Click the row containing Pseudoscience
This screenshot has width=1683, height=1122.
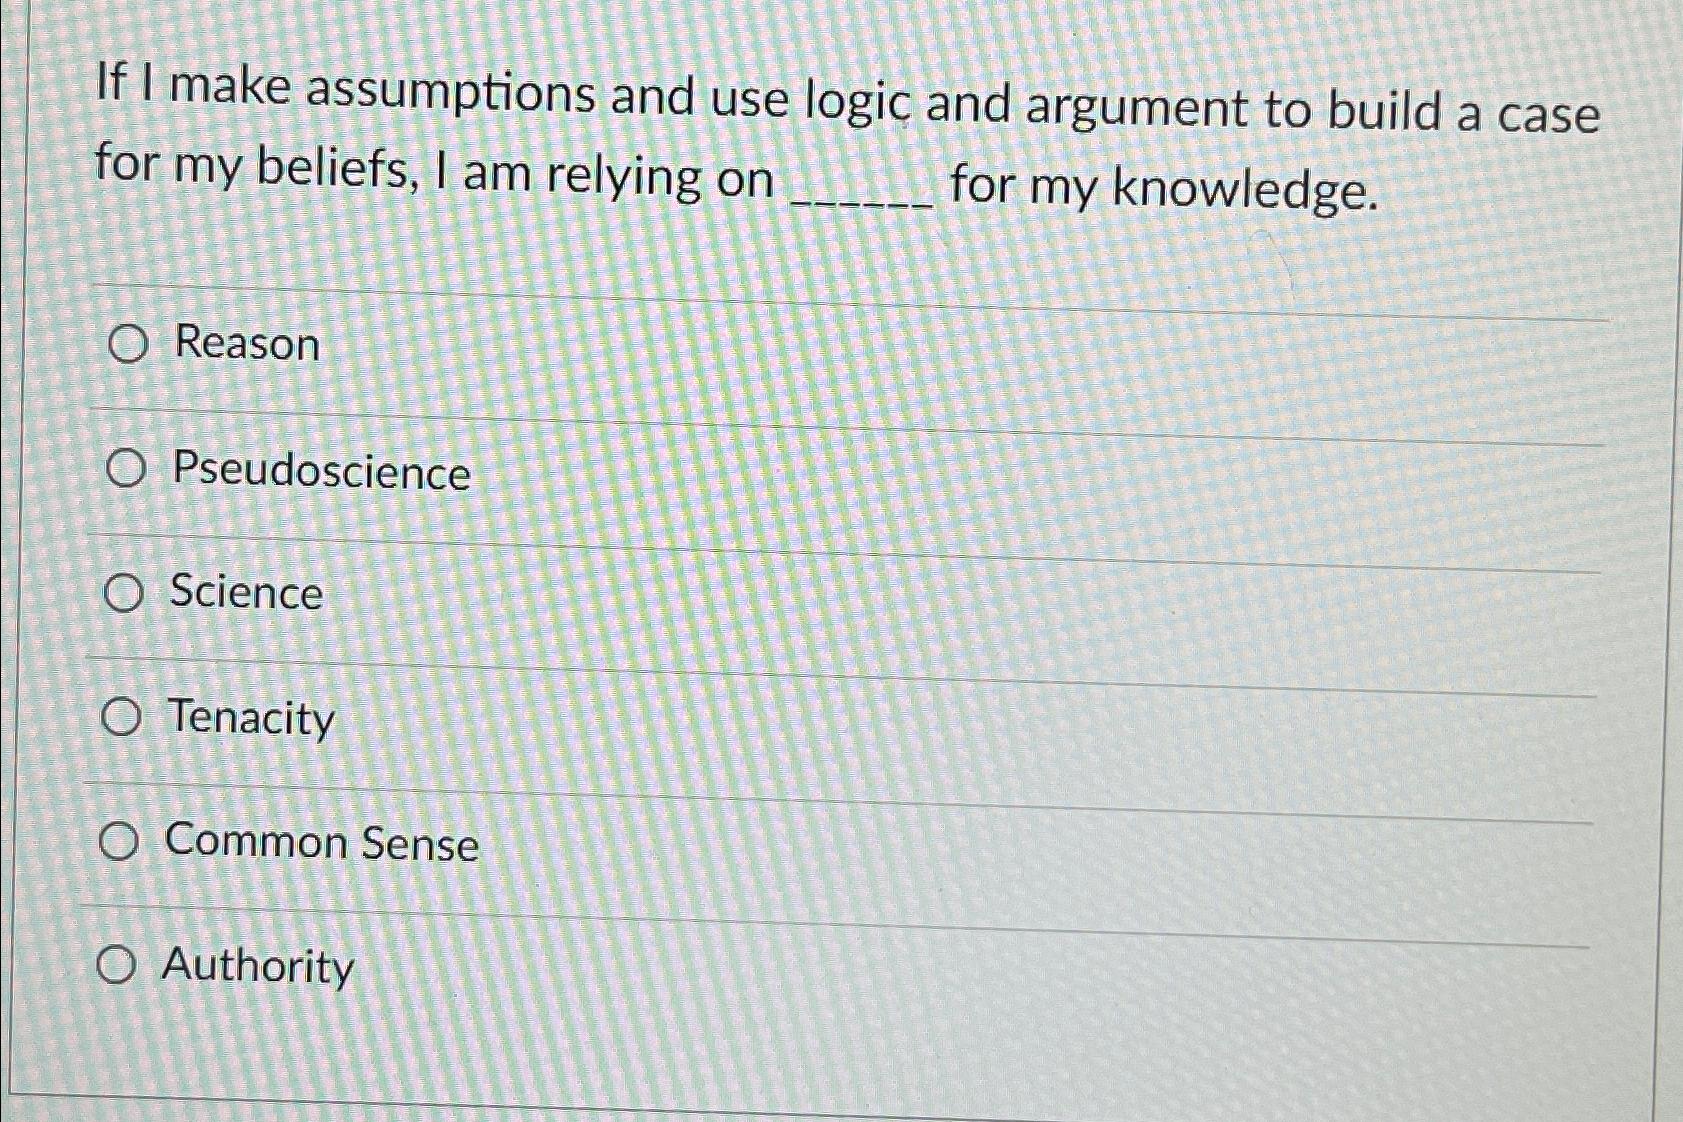point(700,473)
